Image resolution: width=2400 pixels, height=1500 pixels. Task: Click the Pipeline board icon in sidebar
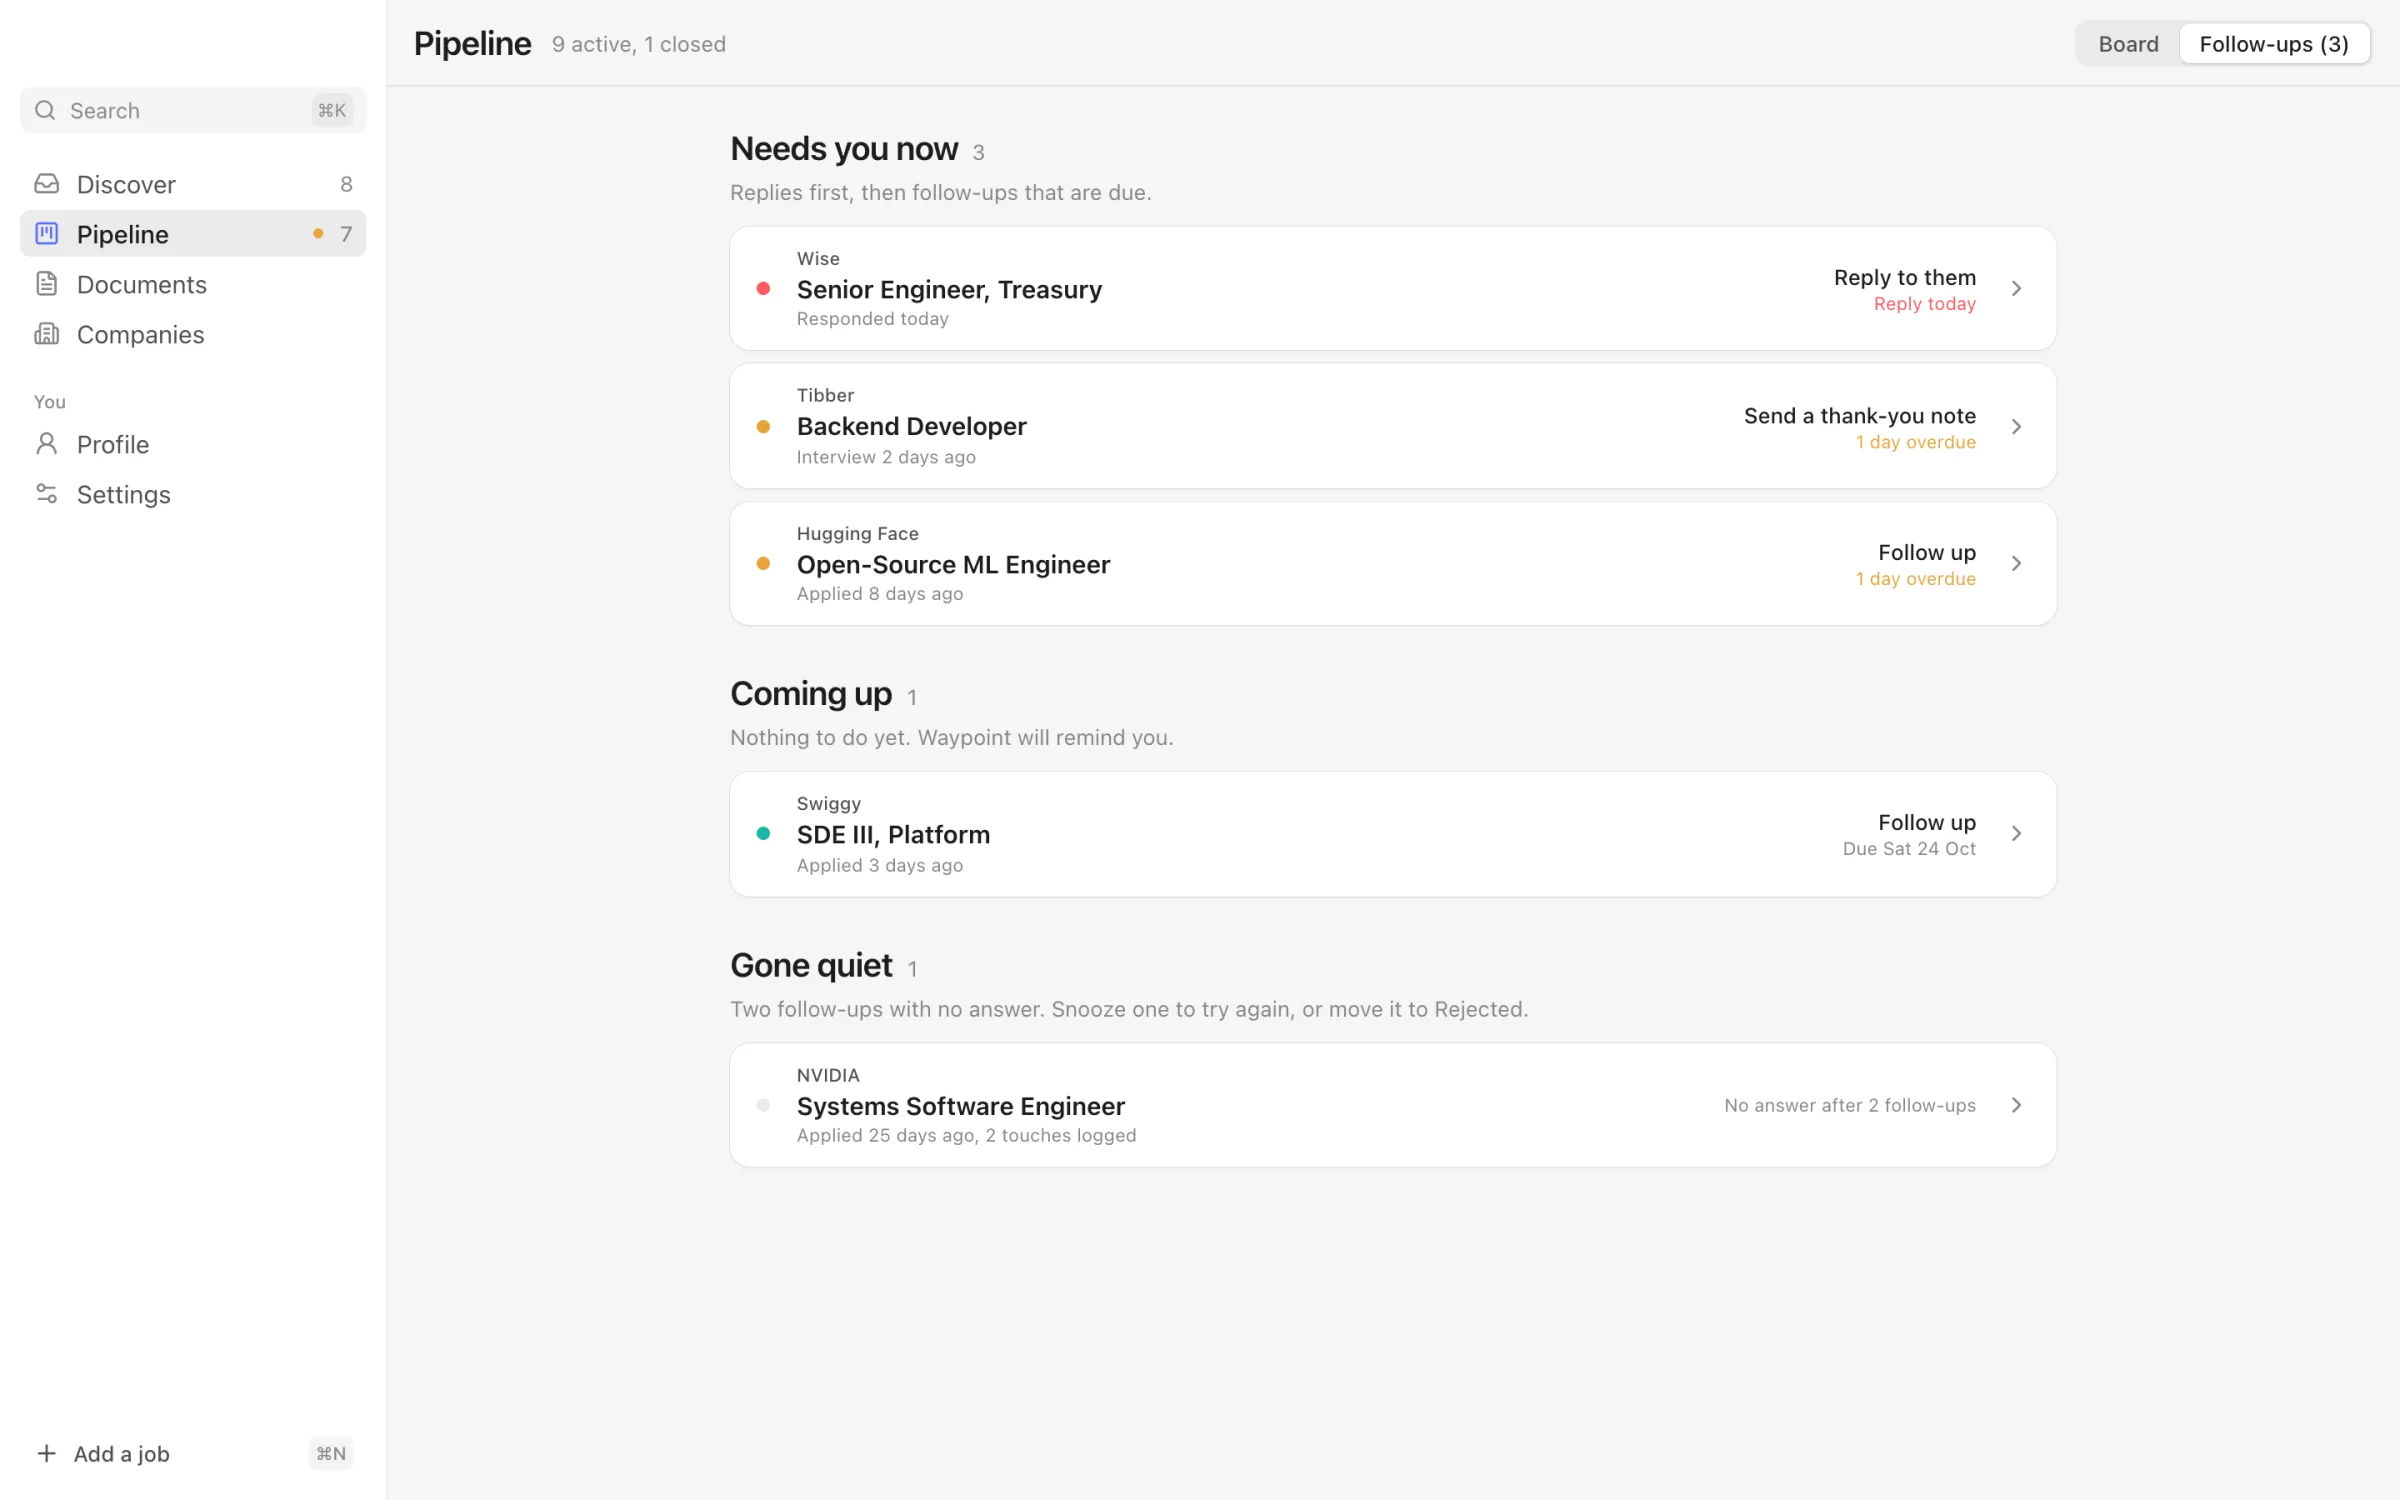[46, 234]
